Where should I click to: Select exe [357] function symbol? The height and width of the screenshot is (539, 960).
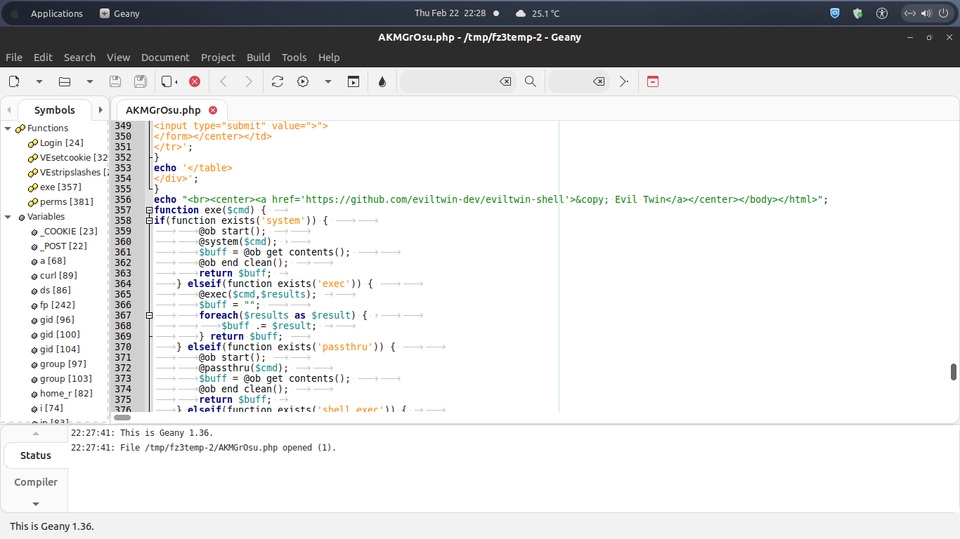61,187
